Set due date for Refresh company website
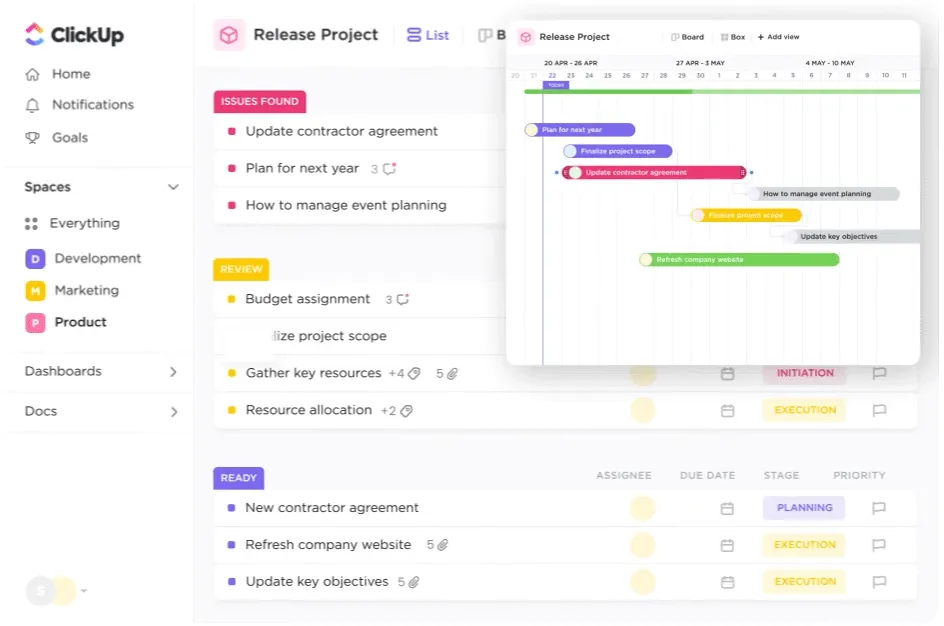This screenshot has width=944, height=626. click(x=727, y=545)
